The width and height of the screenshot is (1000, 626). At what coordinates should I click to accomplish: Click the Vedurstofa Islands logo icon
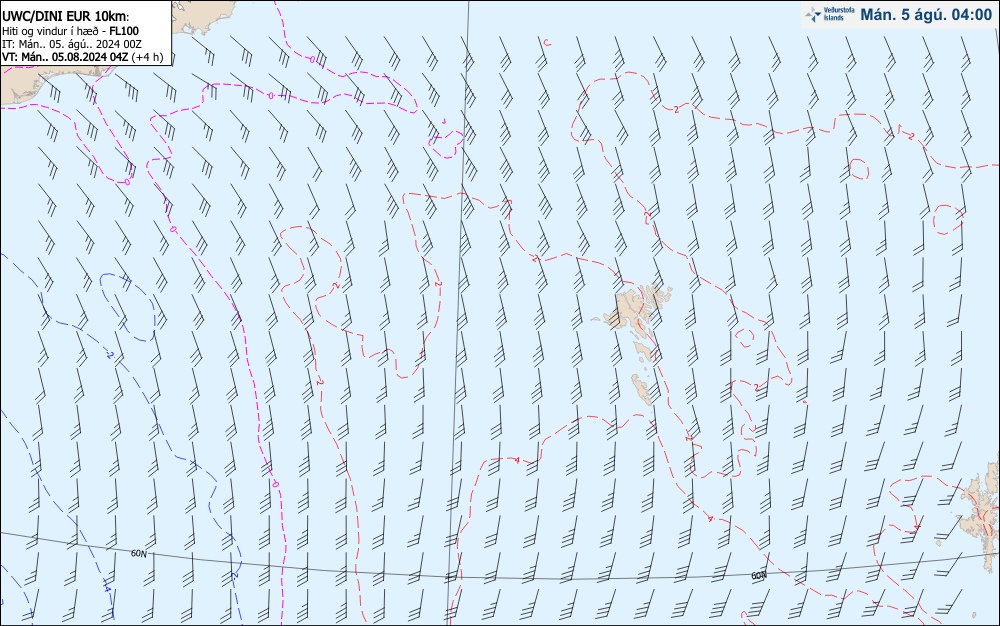click(813, 15)
